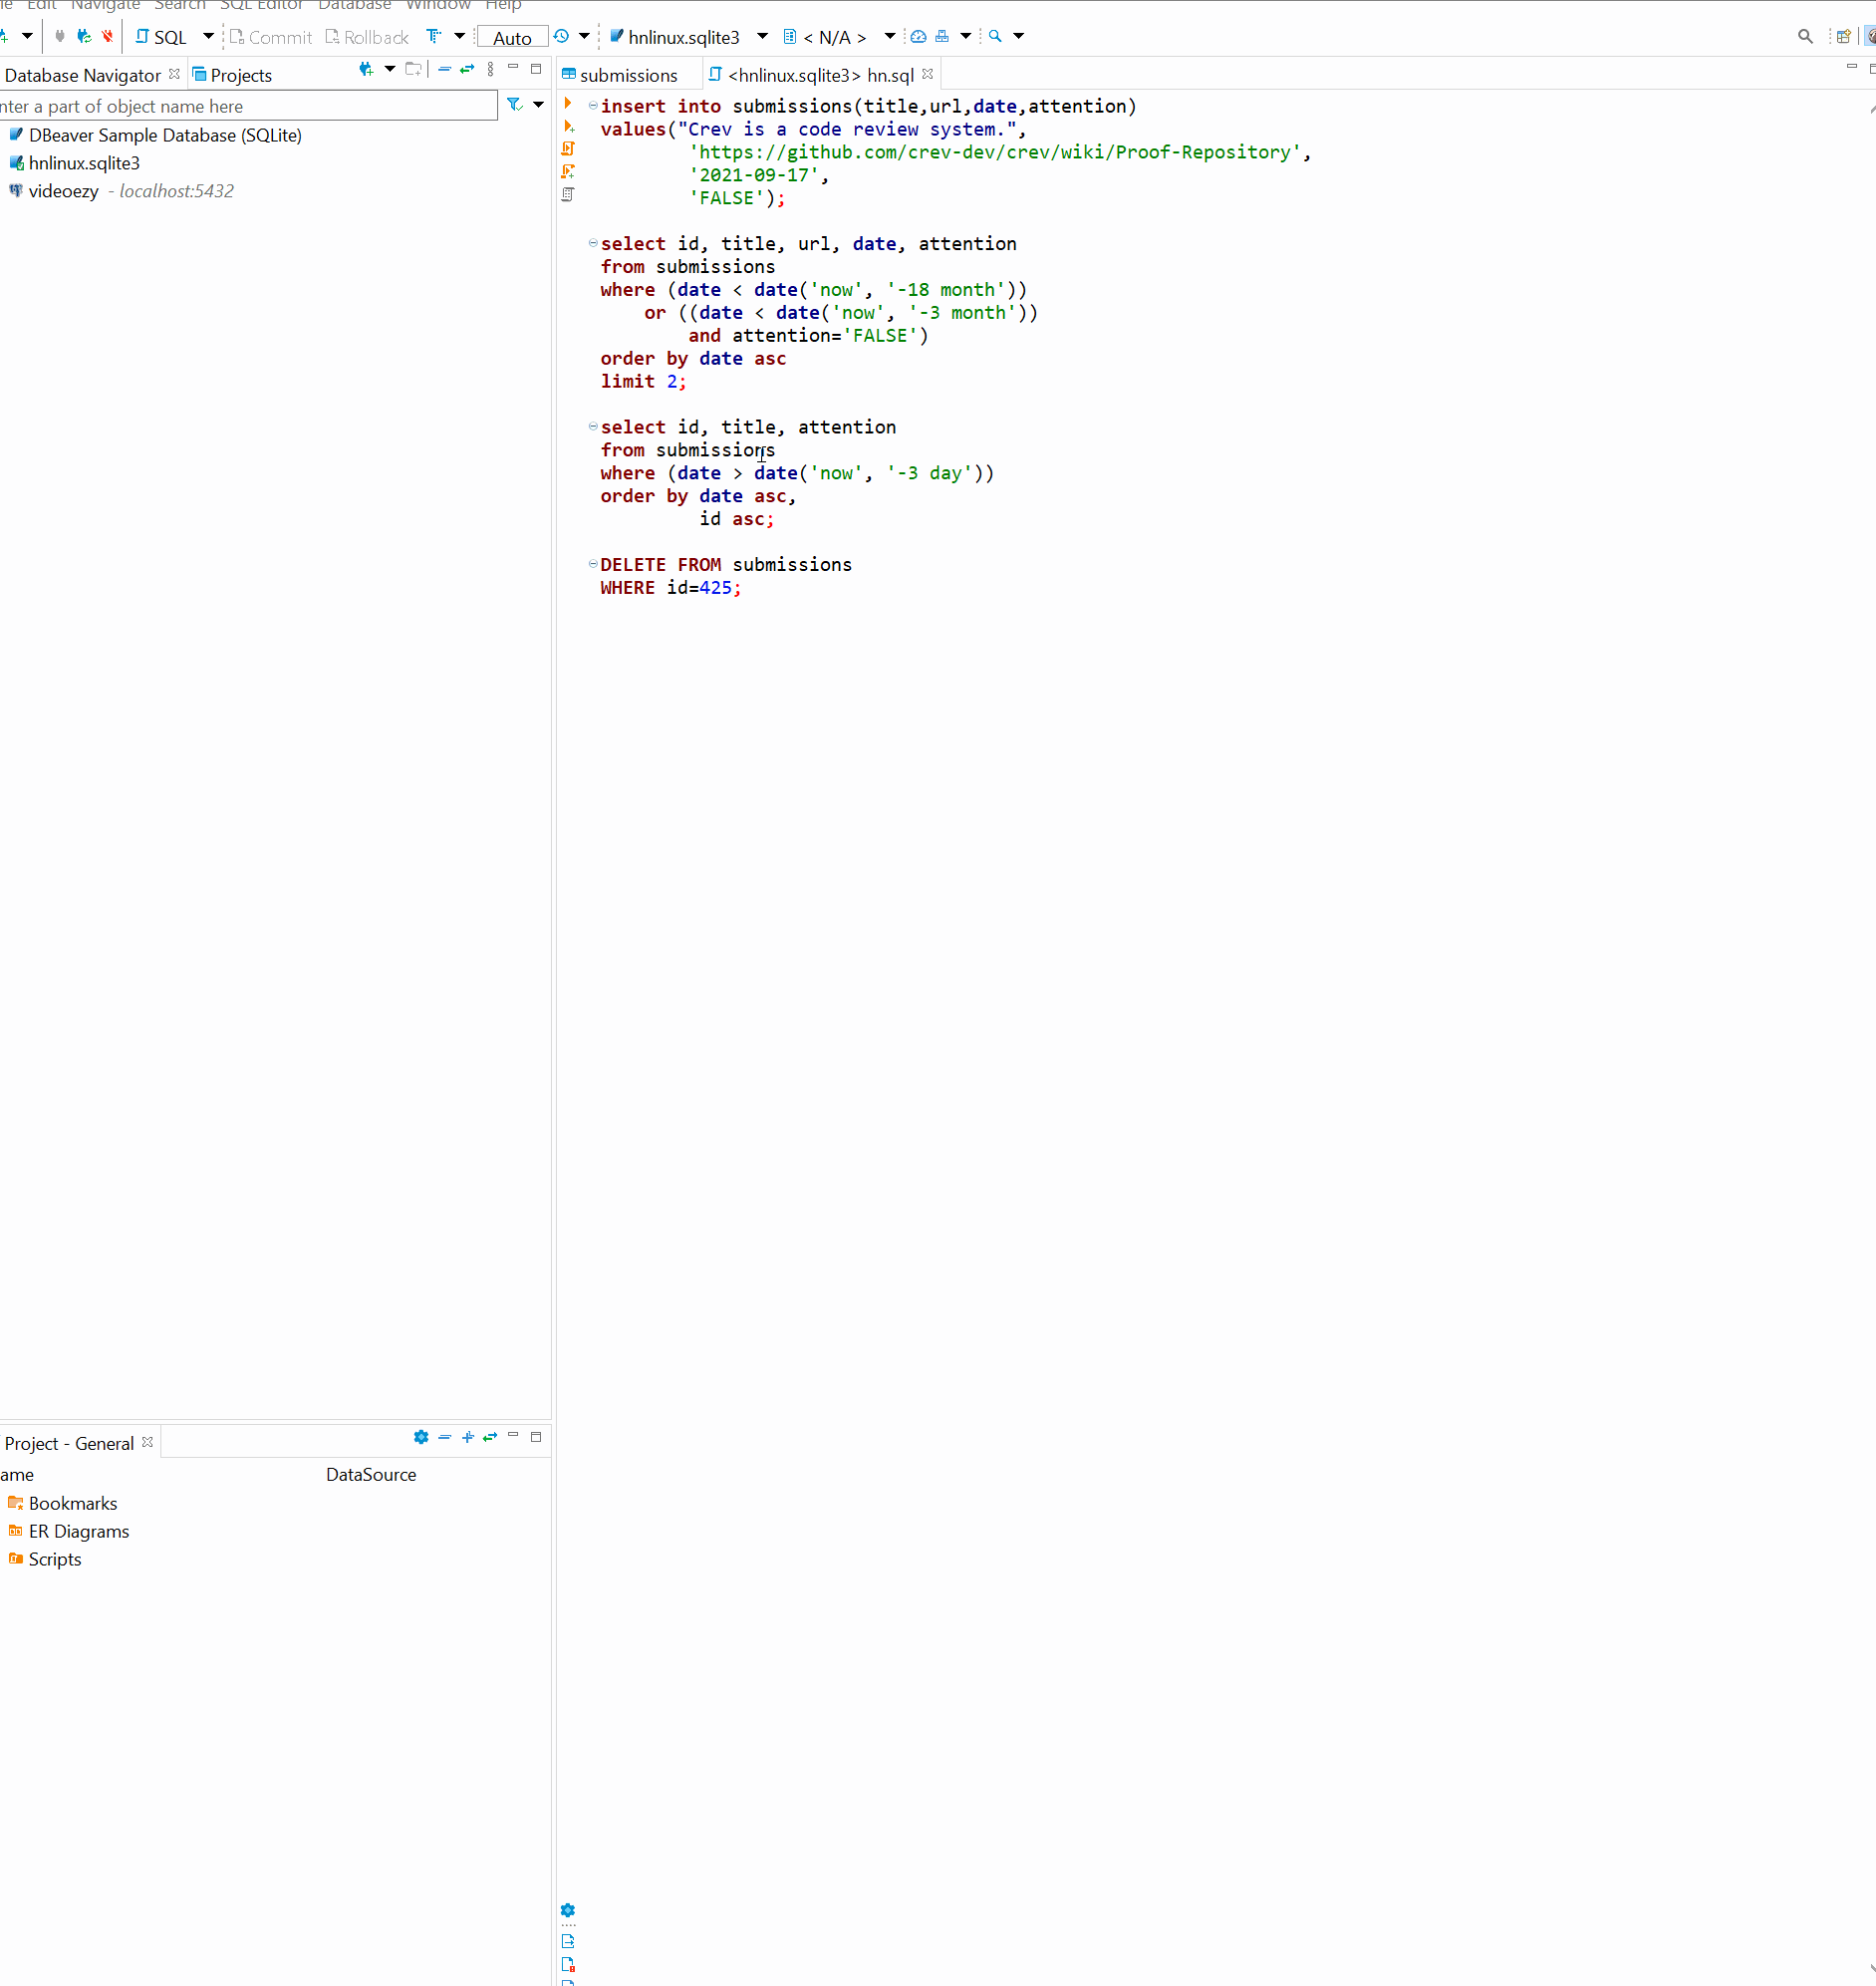Collapse all nodes in Database Navigator
The height and width of the screenshot is (1986, 1876).
(x=444, y=70)
